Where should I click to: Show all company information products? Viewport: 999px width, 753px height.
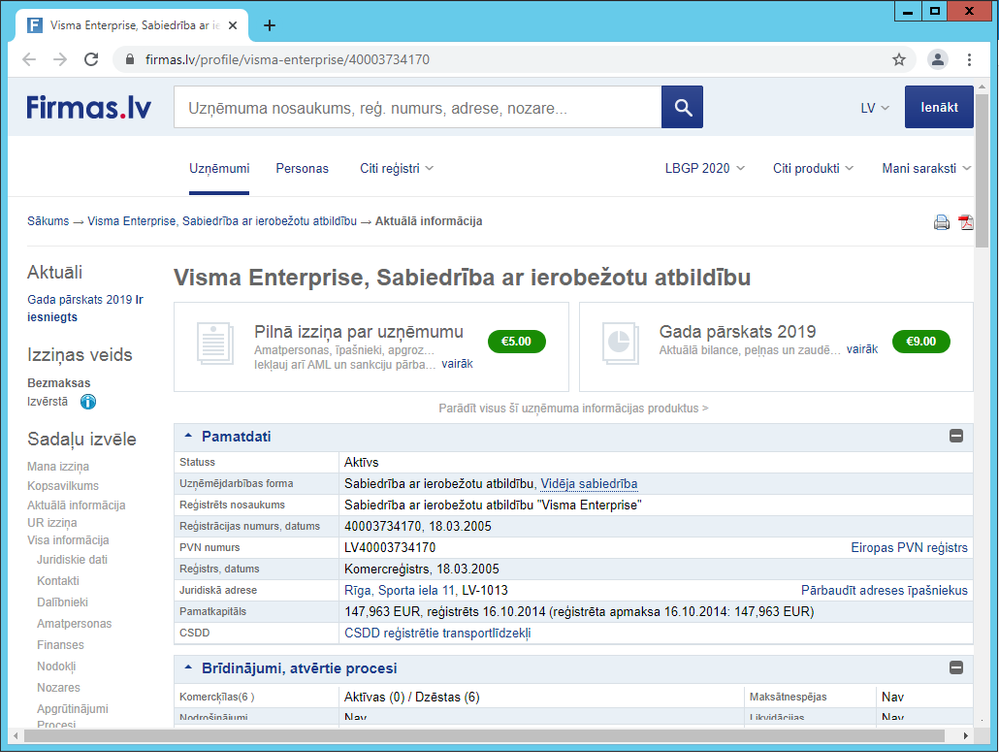tap(573, 408)
